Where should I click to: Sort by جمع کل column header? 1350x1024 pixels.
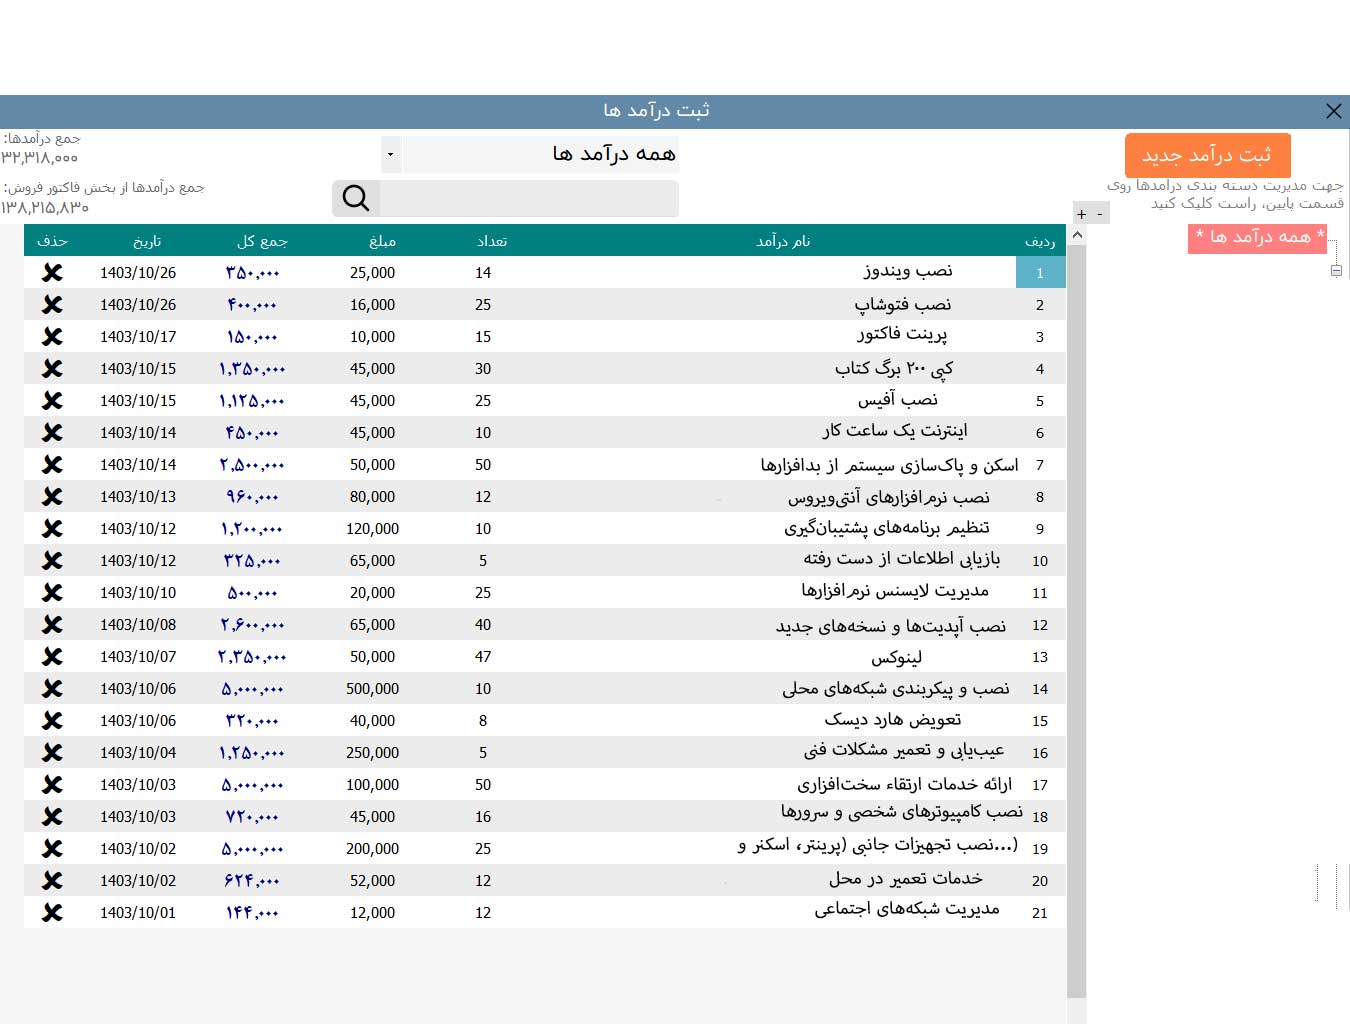[262, 241]
